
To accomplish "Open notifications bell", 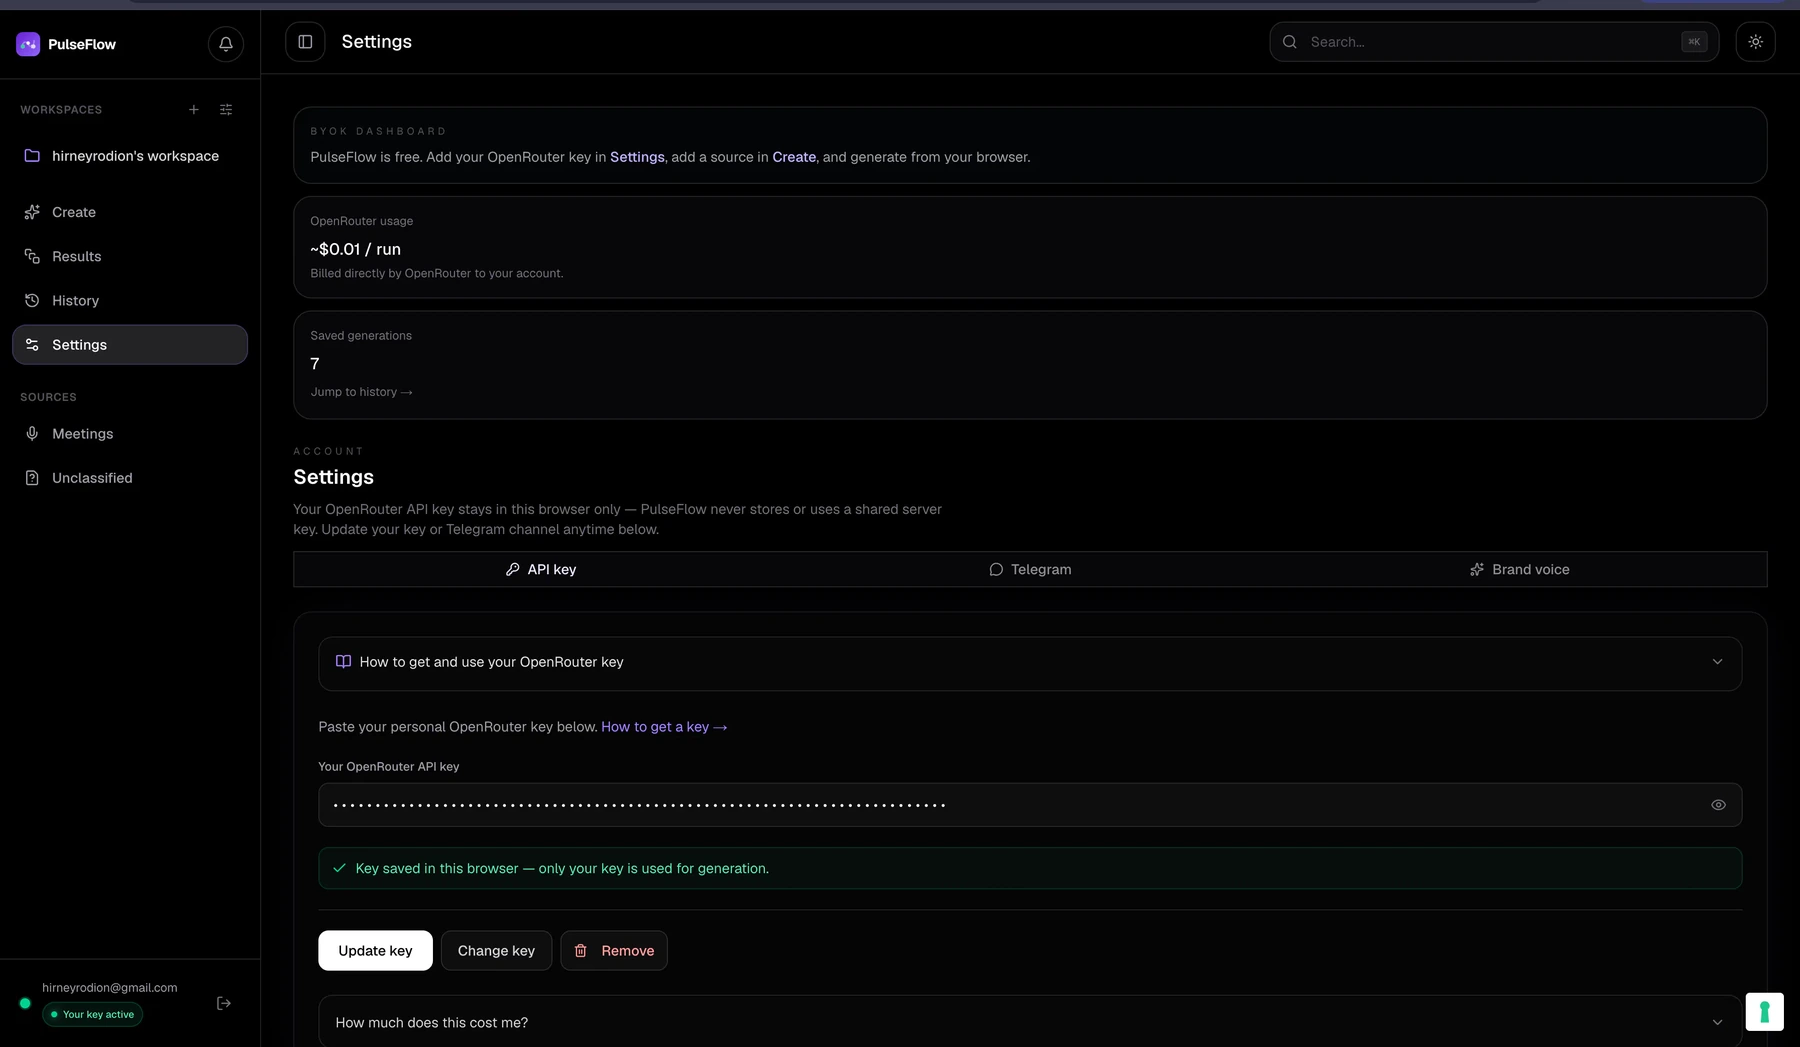I will tap(226, 44).
